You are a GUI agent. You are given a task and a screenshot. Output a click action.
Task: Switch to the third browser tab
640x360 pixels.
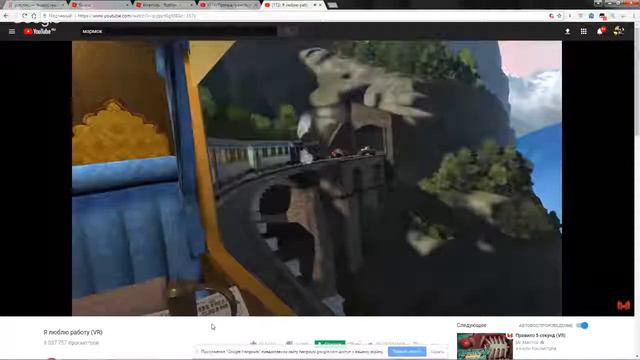coord(164,5)
